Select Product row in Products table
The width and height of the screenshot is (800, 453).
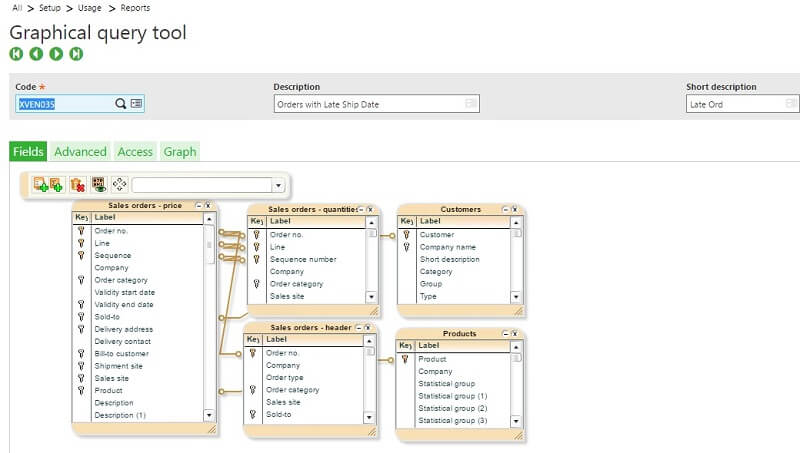(432, 360)
